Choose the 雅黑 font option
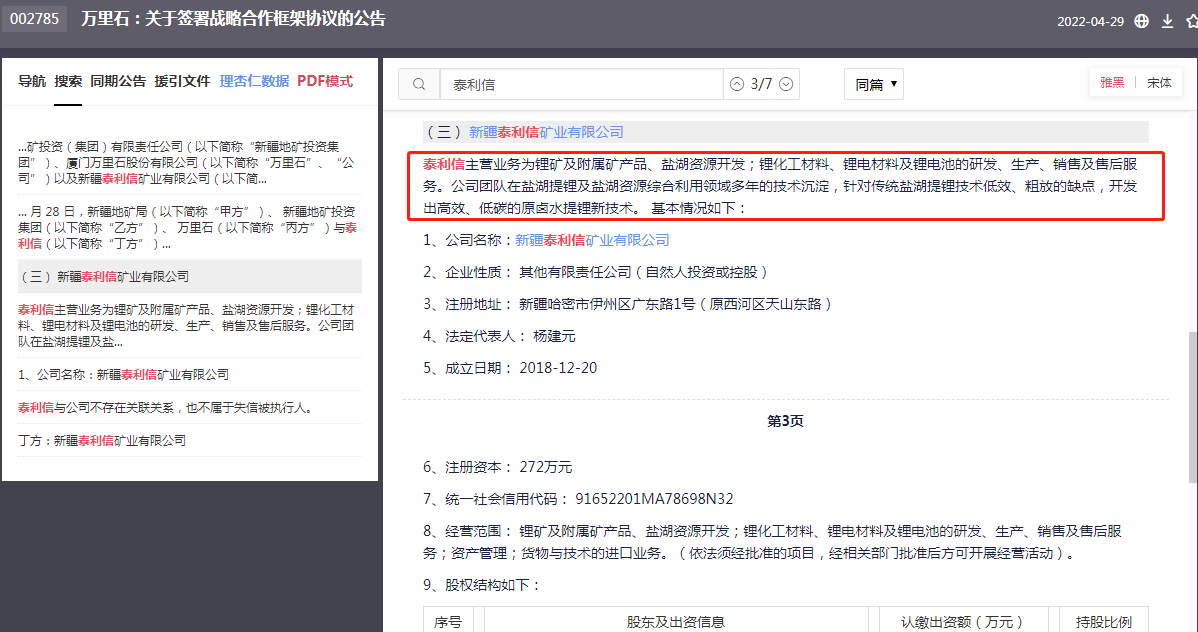The width and height of the screenshot is (1198, 632). tap(1112, 83)
